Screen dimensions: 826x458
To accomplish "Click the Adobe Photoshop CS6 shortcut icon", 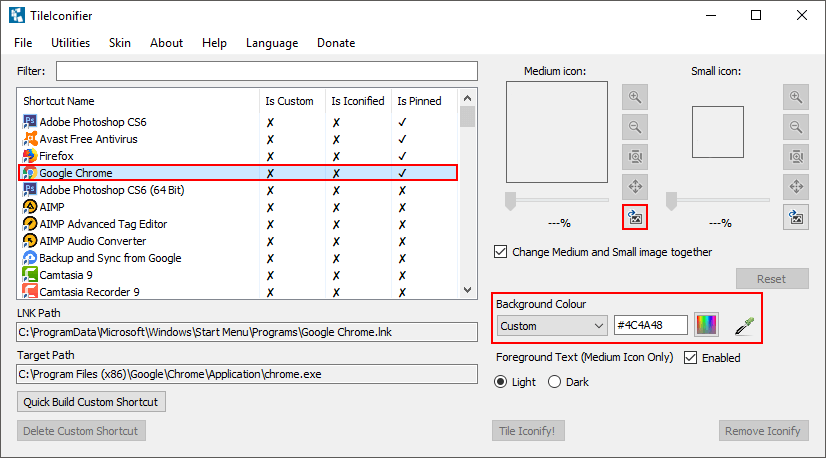I will click(x=30, y=122).
